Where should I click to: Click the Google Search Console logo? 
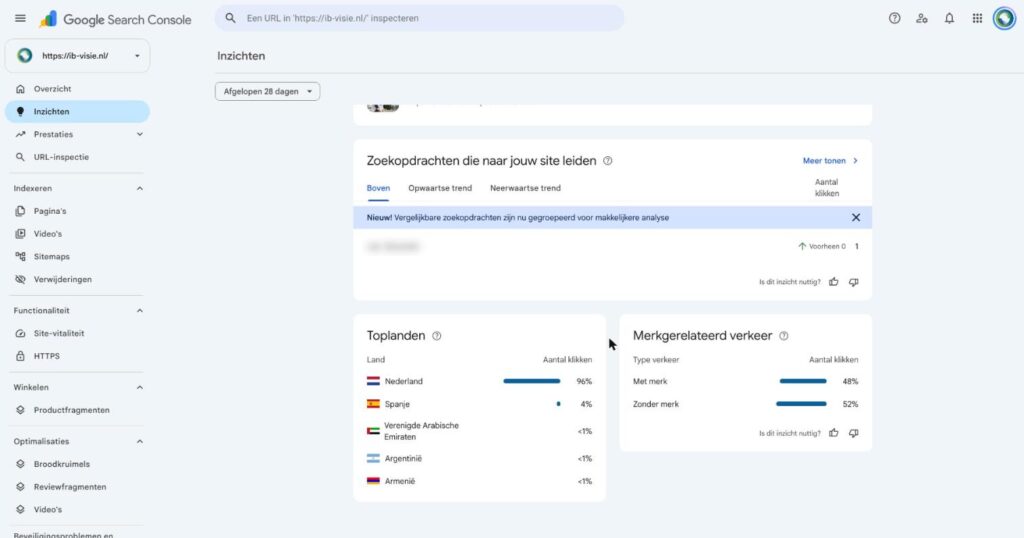click(115, 20)
